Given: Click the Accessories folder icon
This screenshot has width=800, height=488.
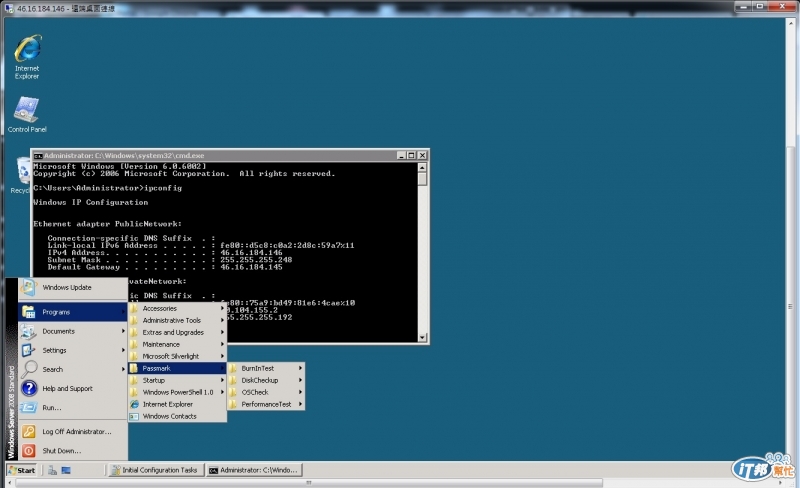Looking at the screenshot, I should tap(134, 308).
